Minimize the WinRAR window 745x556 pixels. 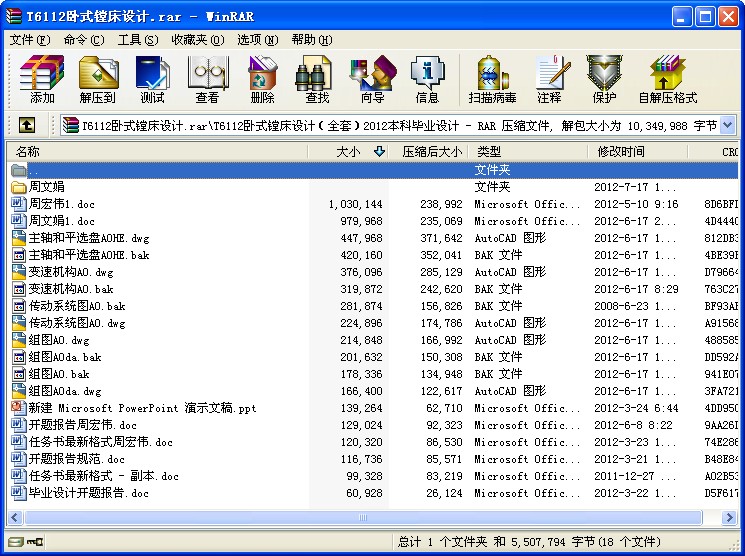click(682, 17)
